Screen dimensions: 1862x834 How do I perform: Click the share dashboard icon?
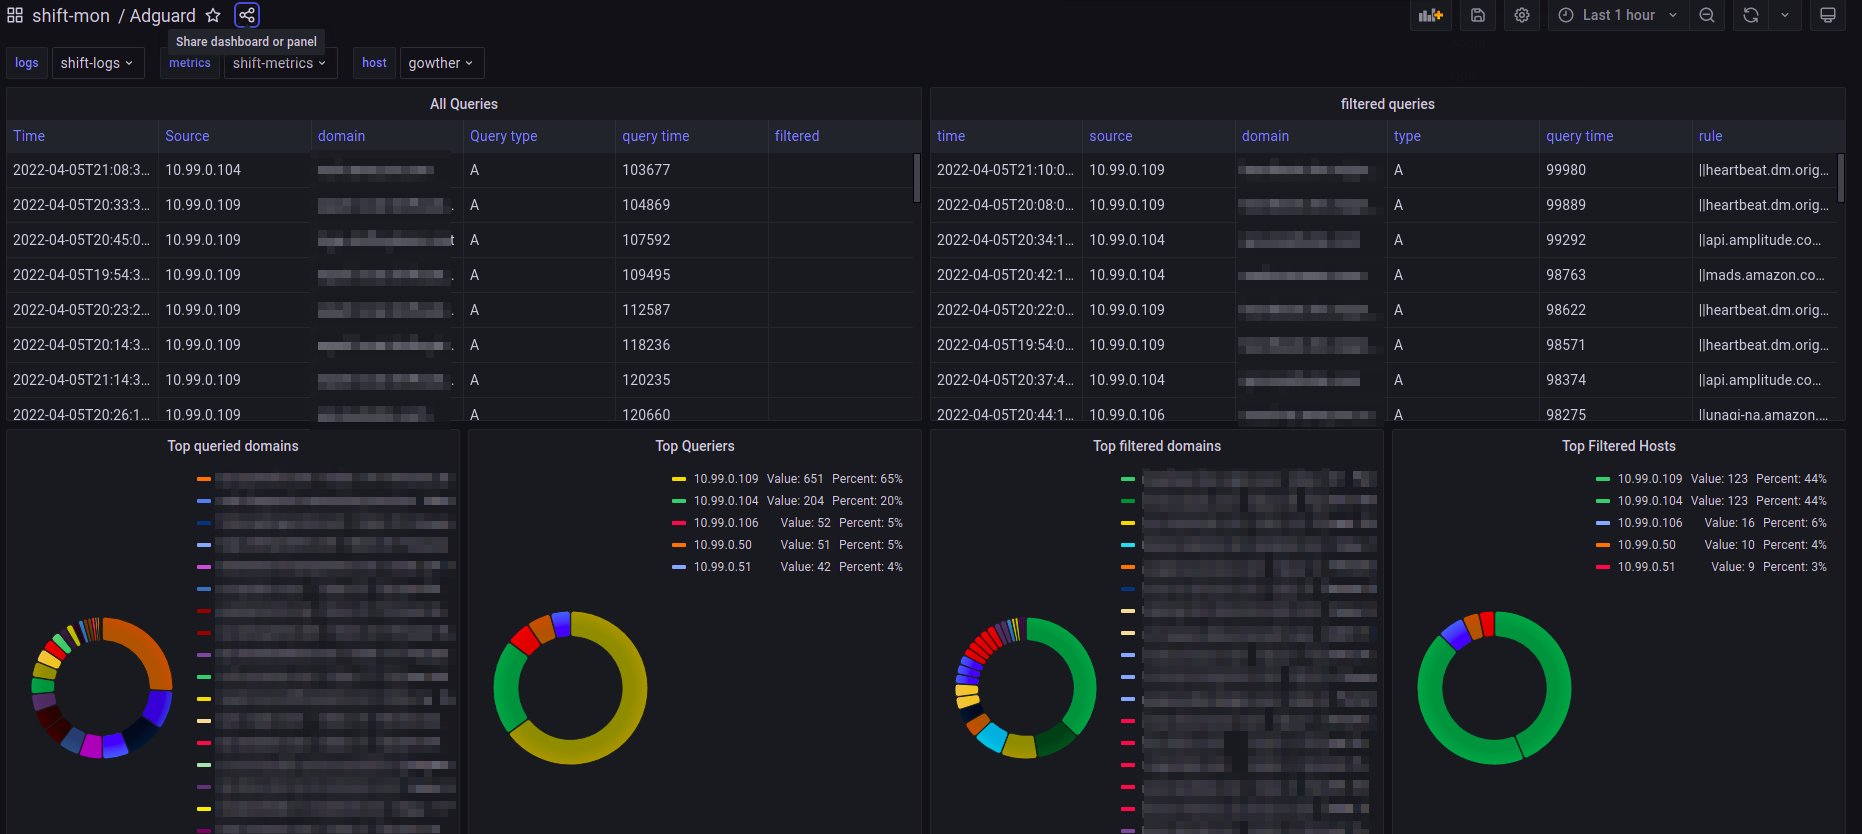(x=247, y=15)
